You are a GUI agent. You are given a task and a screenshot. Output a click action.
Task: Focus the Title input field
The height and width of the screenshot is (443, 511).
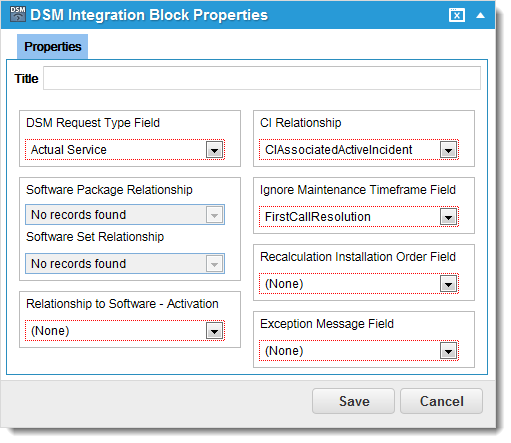click(262, 78)
